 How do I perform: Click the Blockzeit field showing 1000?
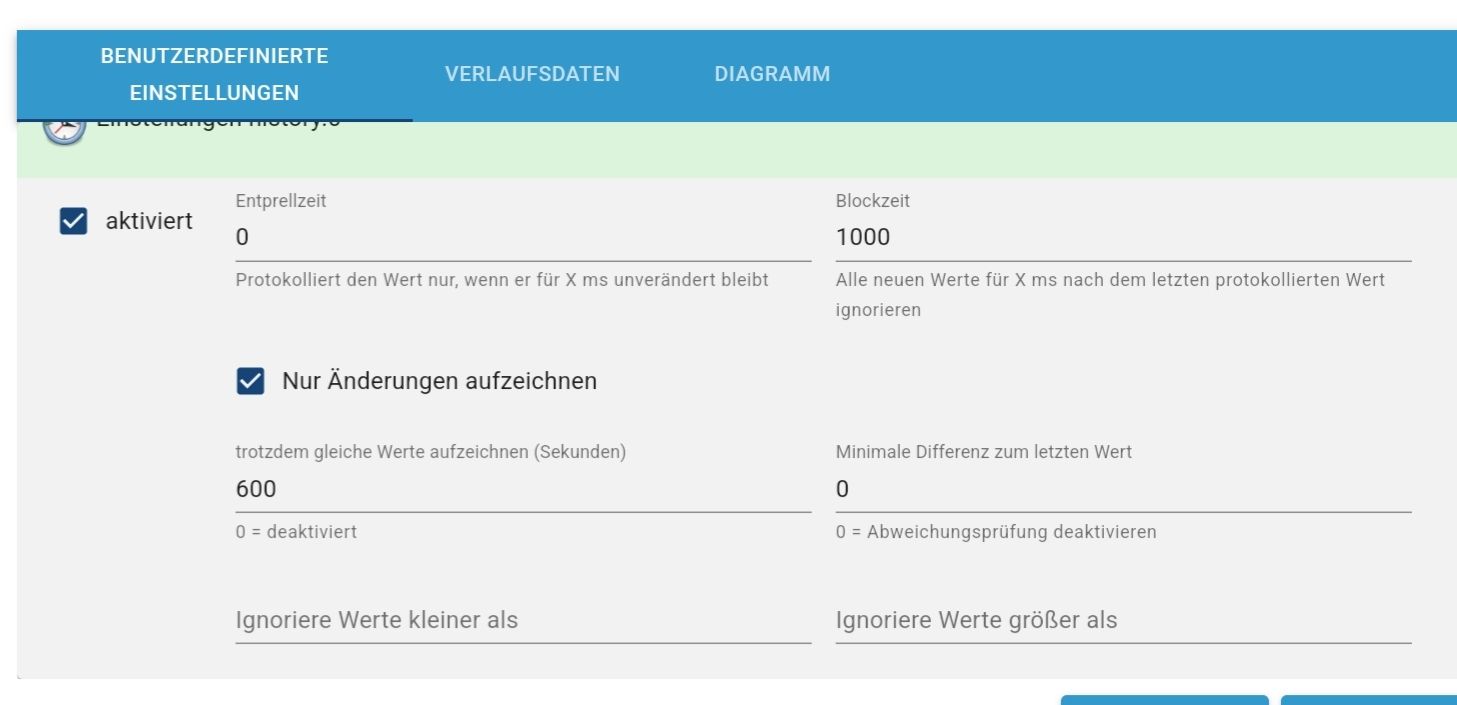tap(1123, 237)
